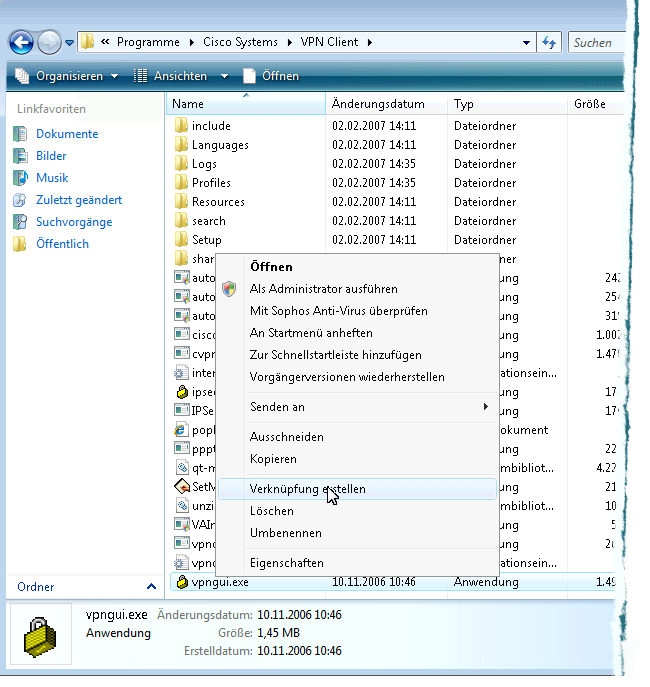Click the Bilder icon in favorites pane

[x=21, y=156]
